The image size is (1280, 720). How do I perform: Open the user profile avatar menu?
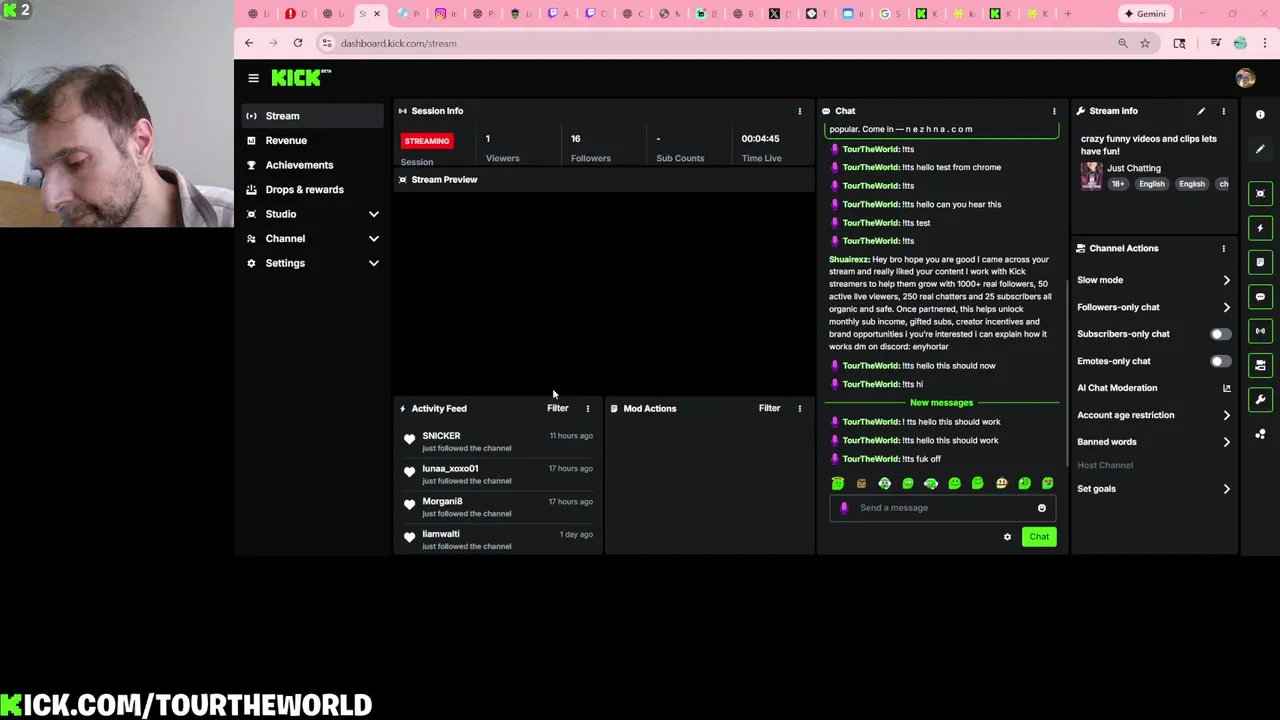click(1245, 78)
